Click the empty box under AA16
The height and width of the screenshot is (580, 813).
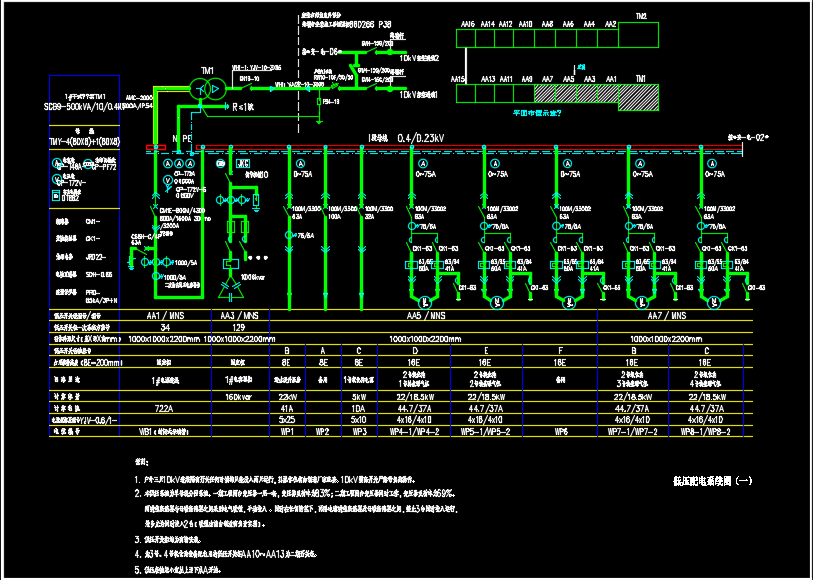(467, 39)
